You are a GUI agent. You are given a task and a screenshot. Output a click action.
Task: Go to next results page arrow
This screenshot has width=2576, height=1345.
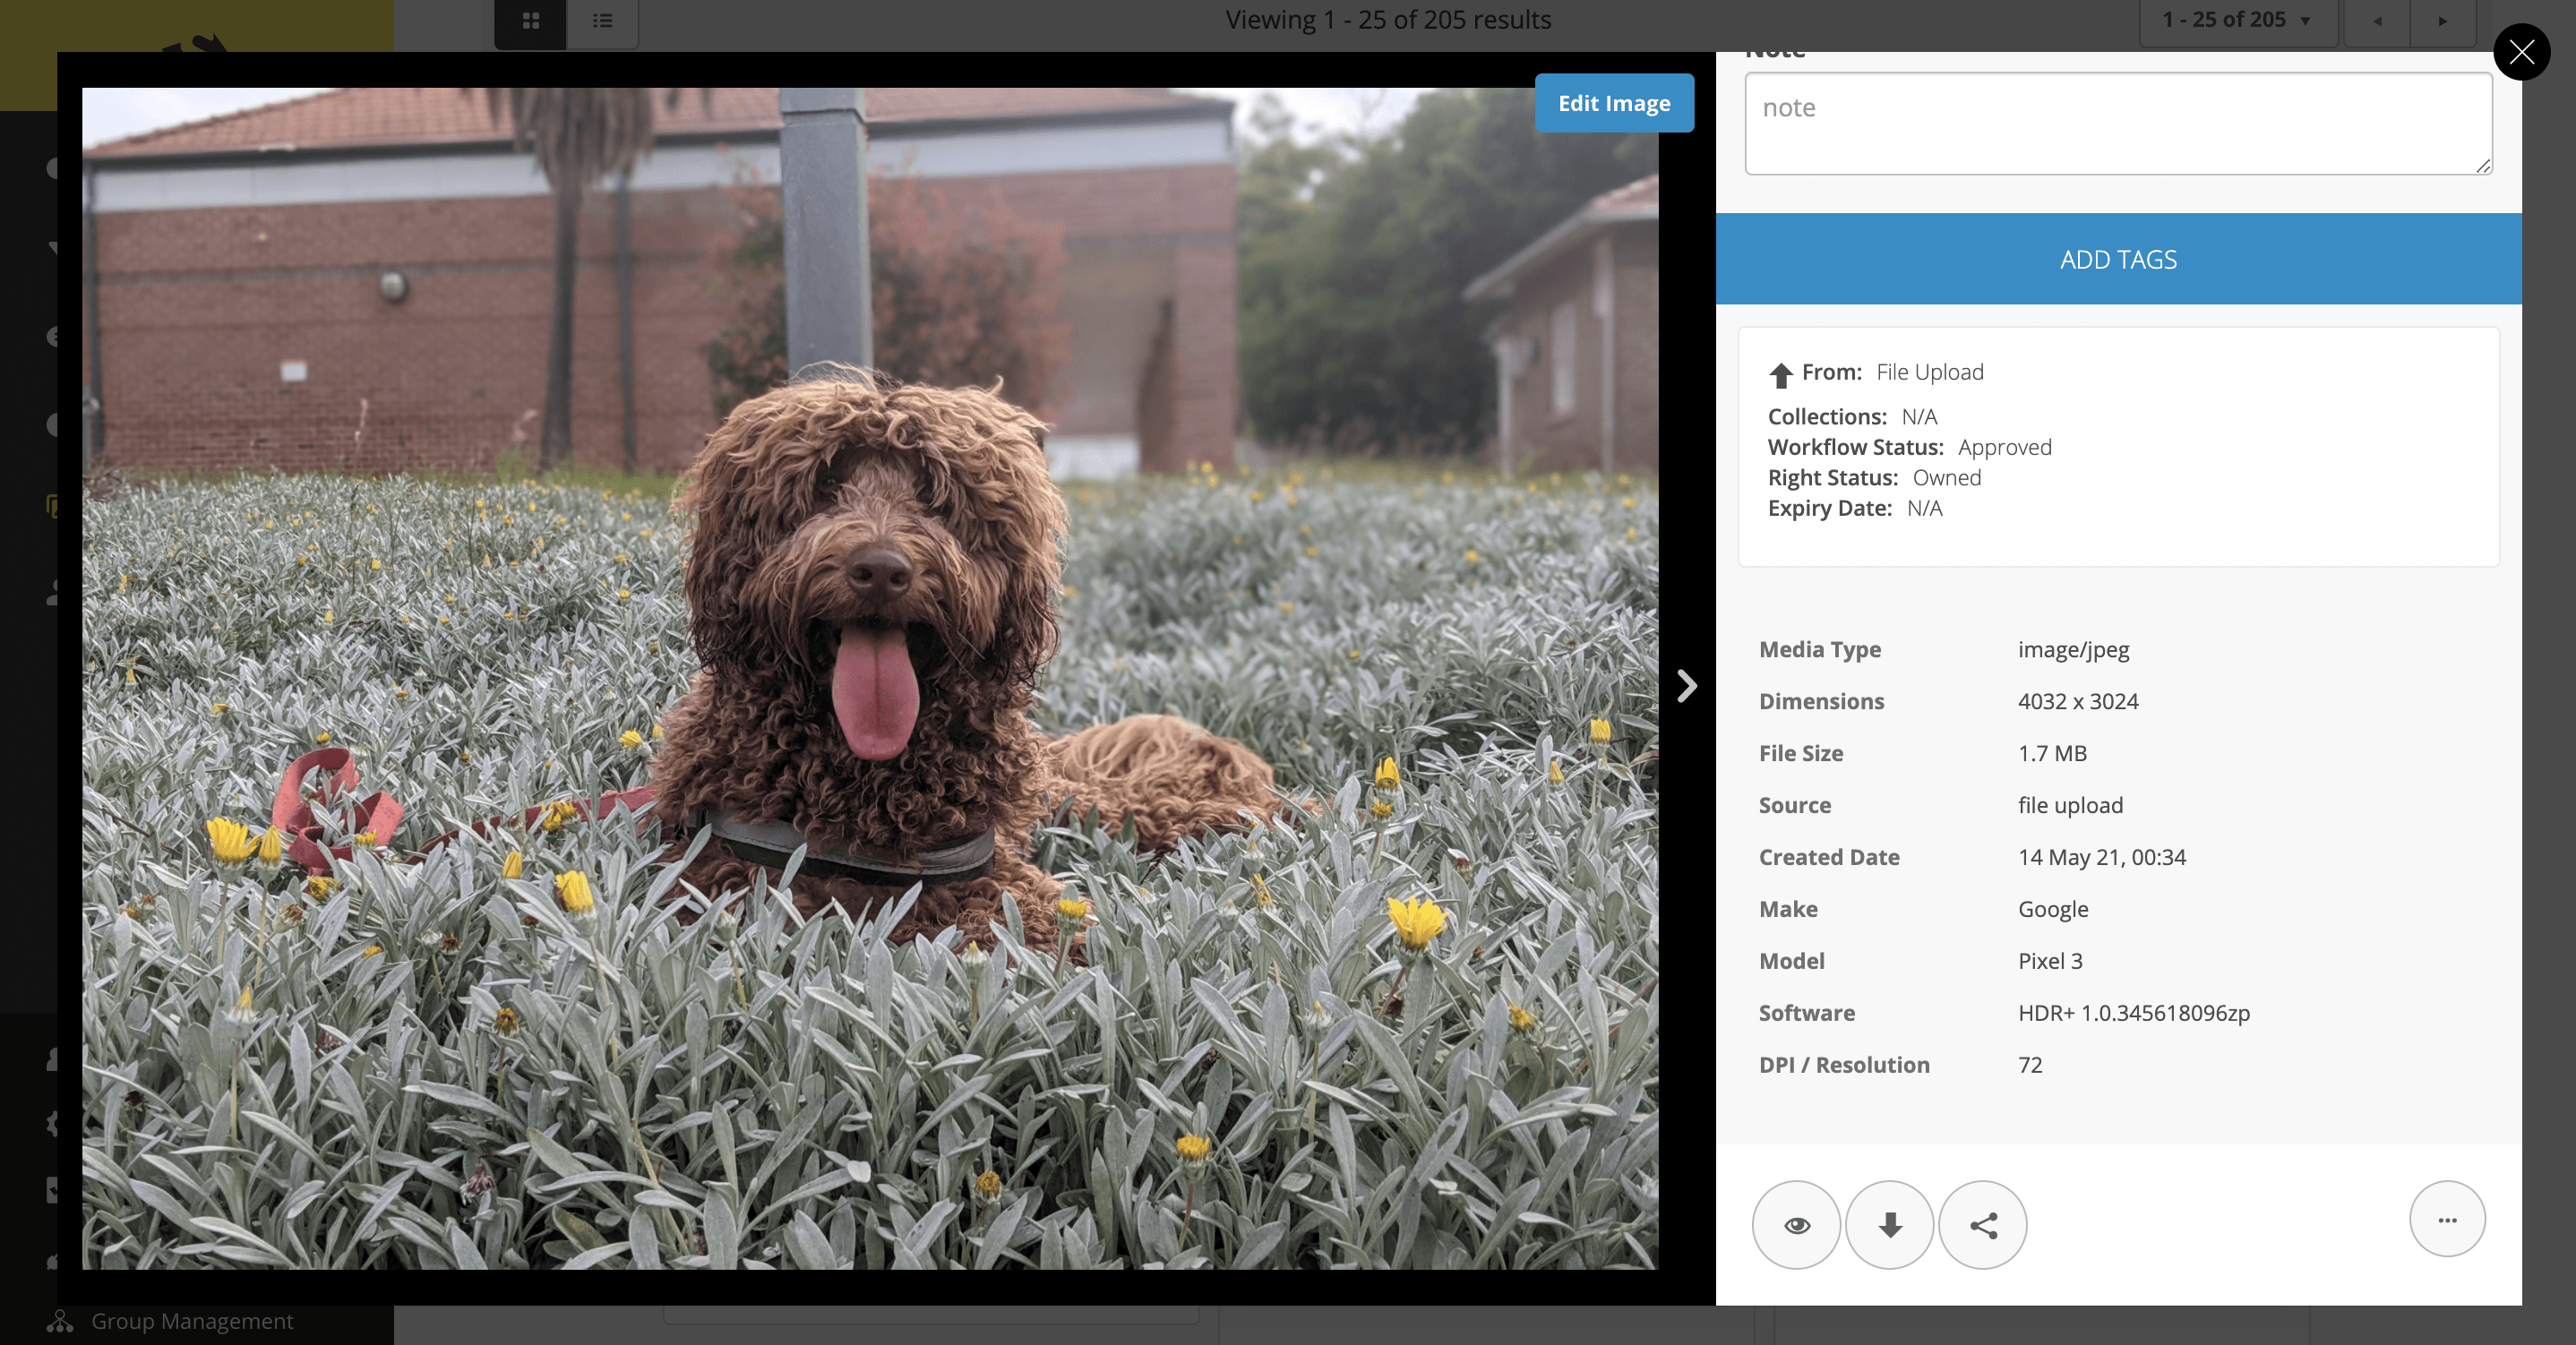point(2443,21)
